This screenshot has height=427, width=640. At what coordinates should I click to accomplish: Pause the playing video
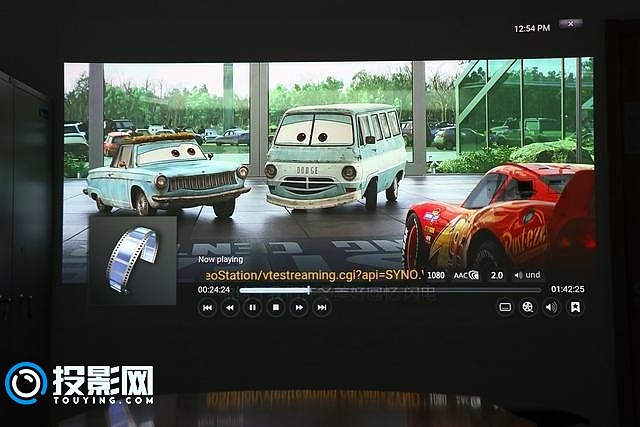click(253, 308)
